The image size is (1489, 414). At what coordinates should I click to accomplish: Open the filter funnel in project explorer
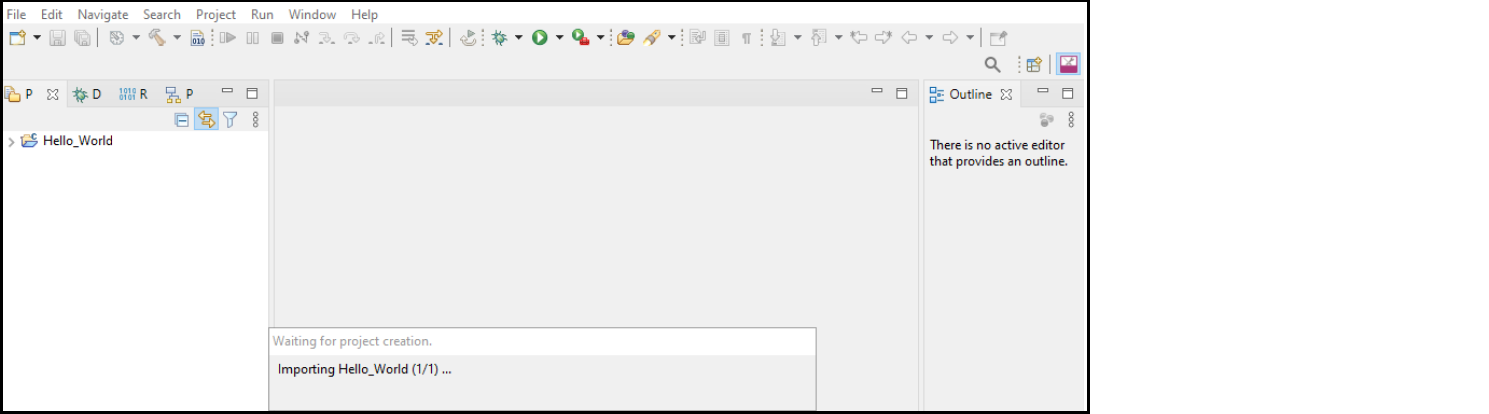click(230, 120)
